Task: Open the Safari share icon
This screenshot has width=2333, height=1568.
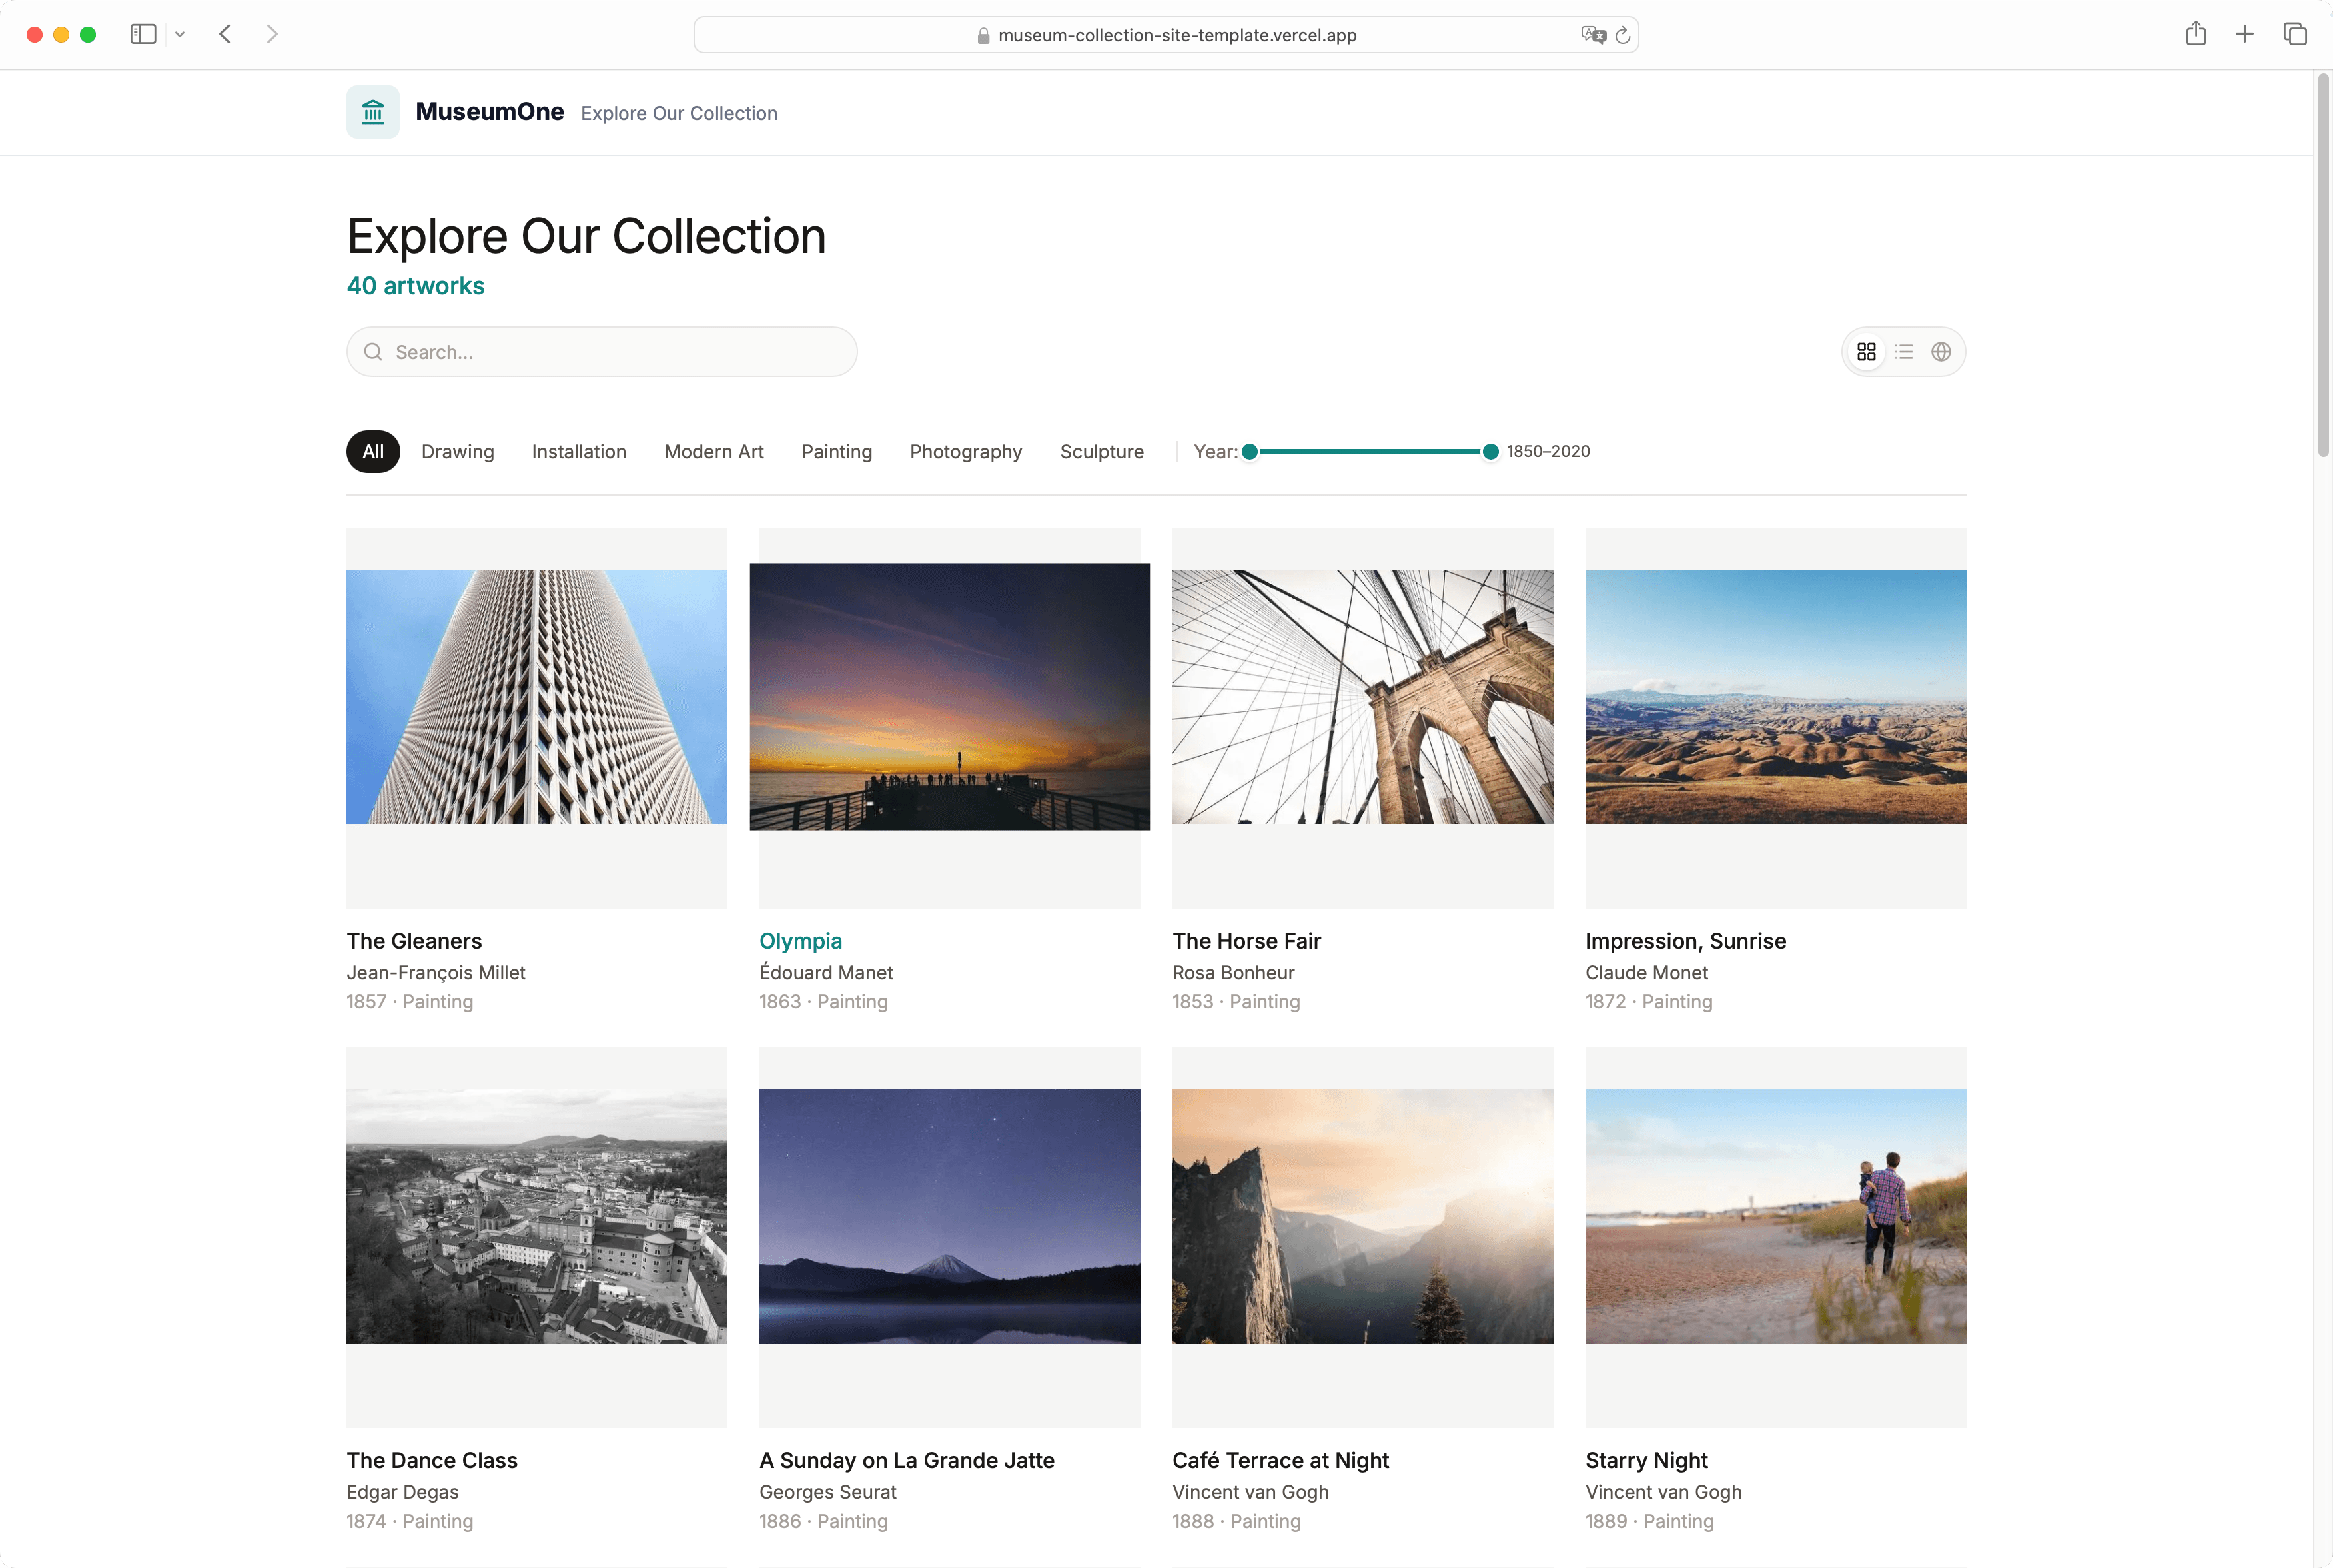Action: [2196, 33]
